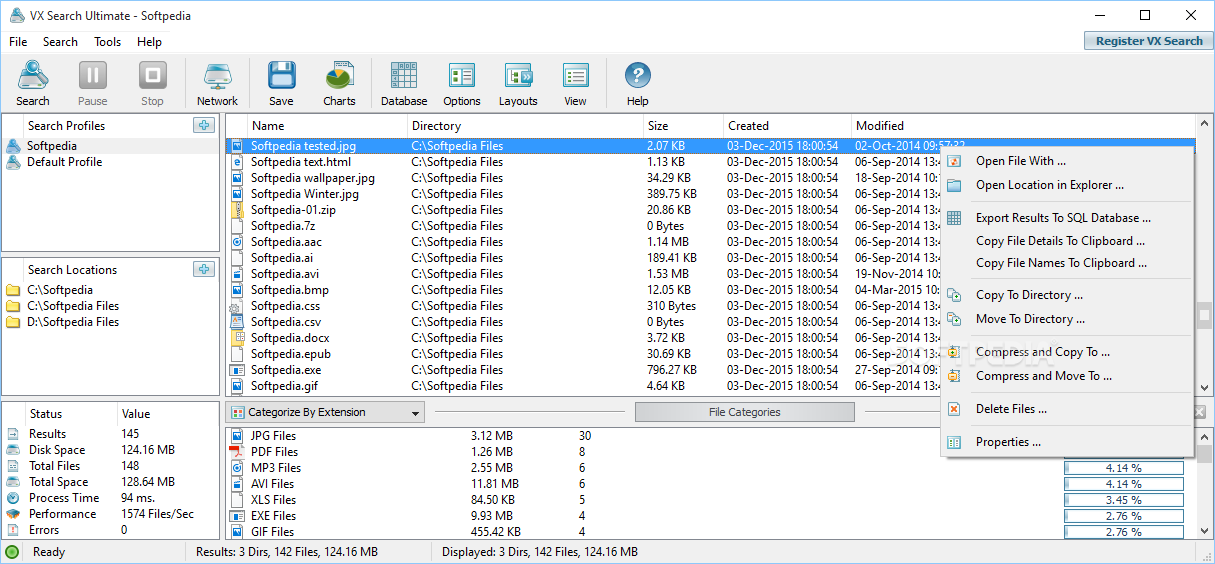Sort by the Created column header

pos(788,126)
